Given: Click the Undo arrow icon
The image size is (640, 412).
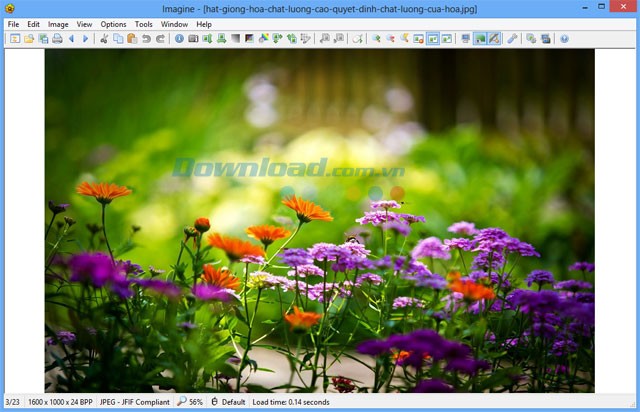Looking at the screenshot, I should click(x=146, y=39).
